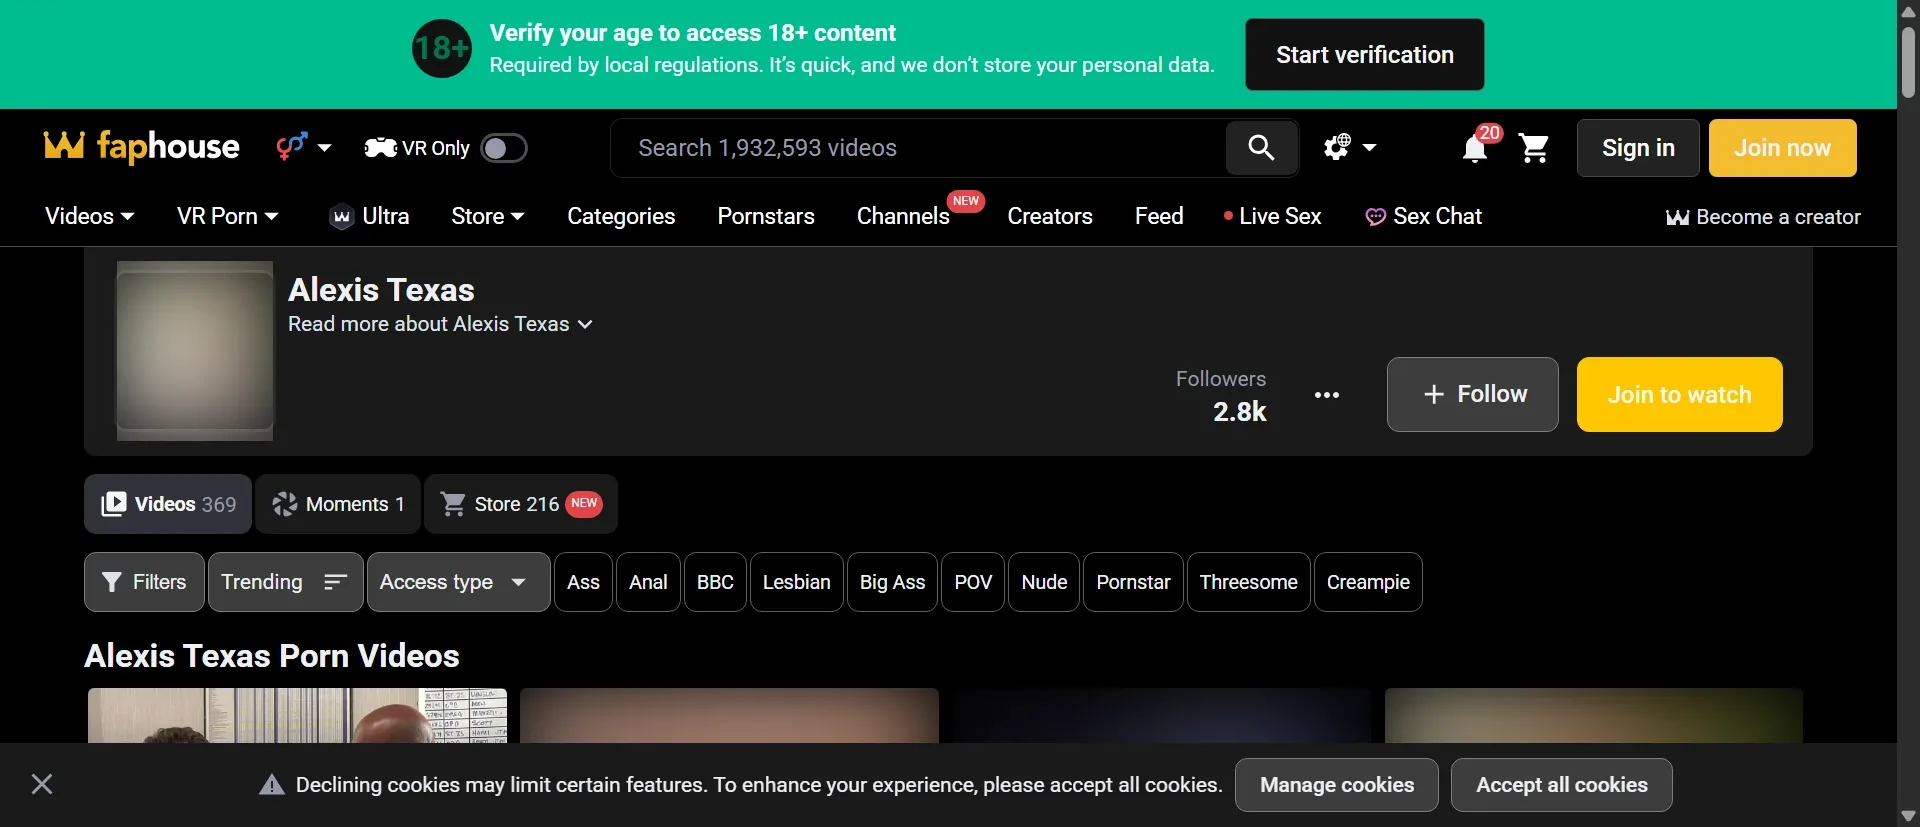The width and height of the screenshot is (1920, 827).
Task: Open the Live Sex link
Action: (1272, 216)
